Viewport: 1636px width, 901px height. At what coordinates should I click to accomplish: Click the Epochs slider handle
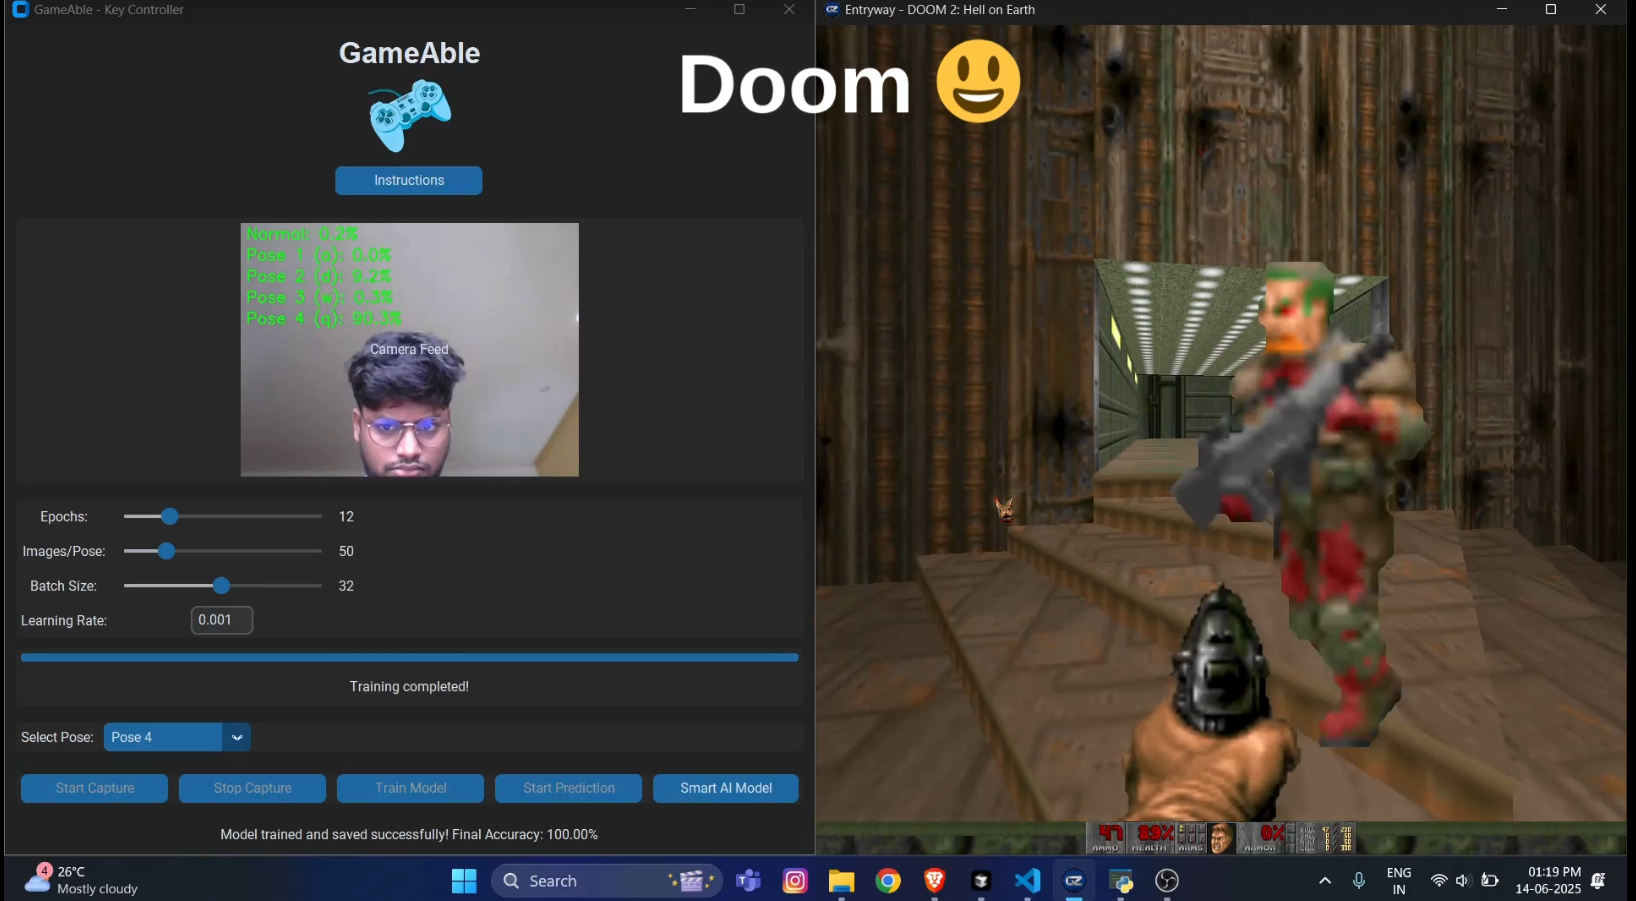(170, 516)
